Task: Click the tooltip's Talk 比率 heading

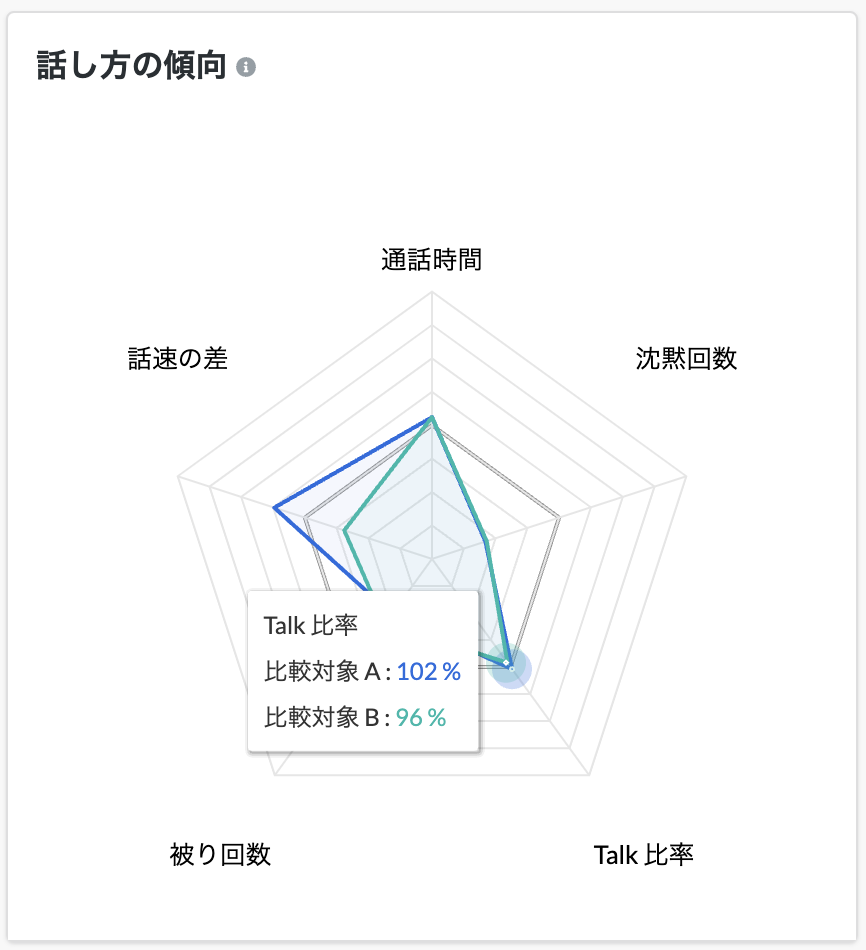Action: 311,625
